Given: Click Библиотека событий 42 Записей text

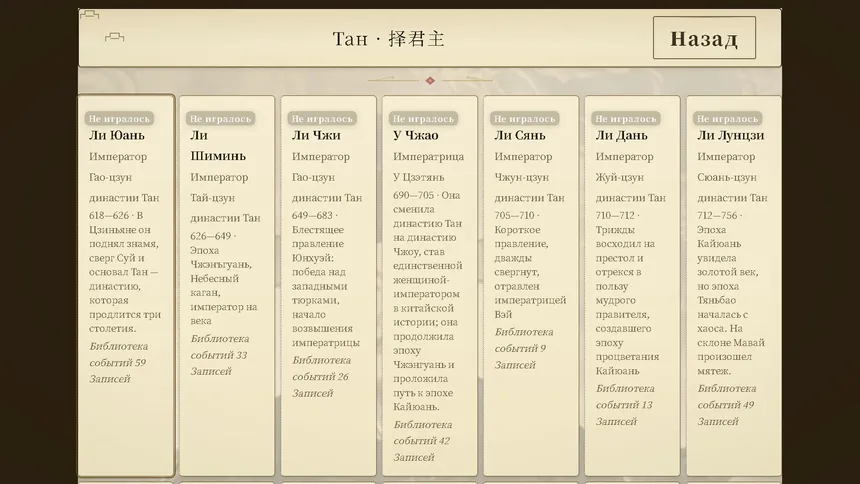Looking at the screenshot, I should pos(422,441).
